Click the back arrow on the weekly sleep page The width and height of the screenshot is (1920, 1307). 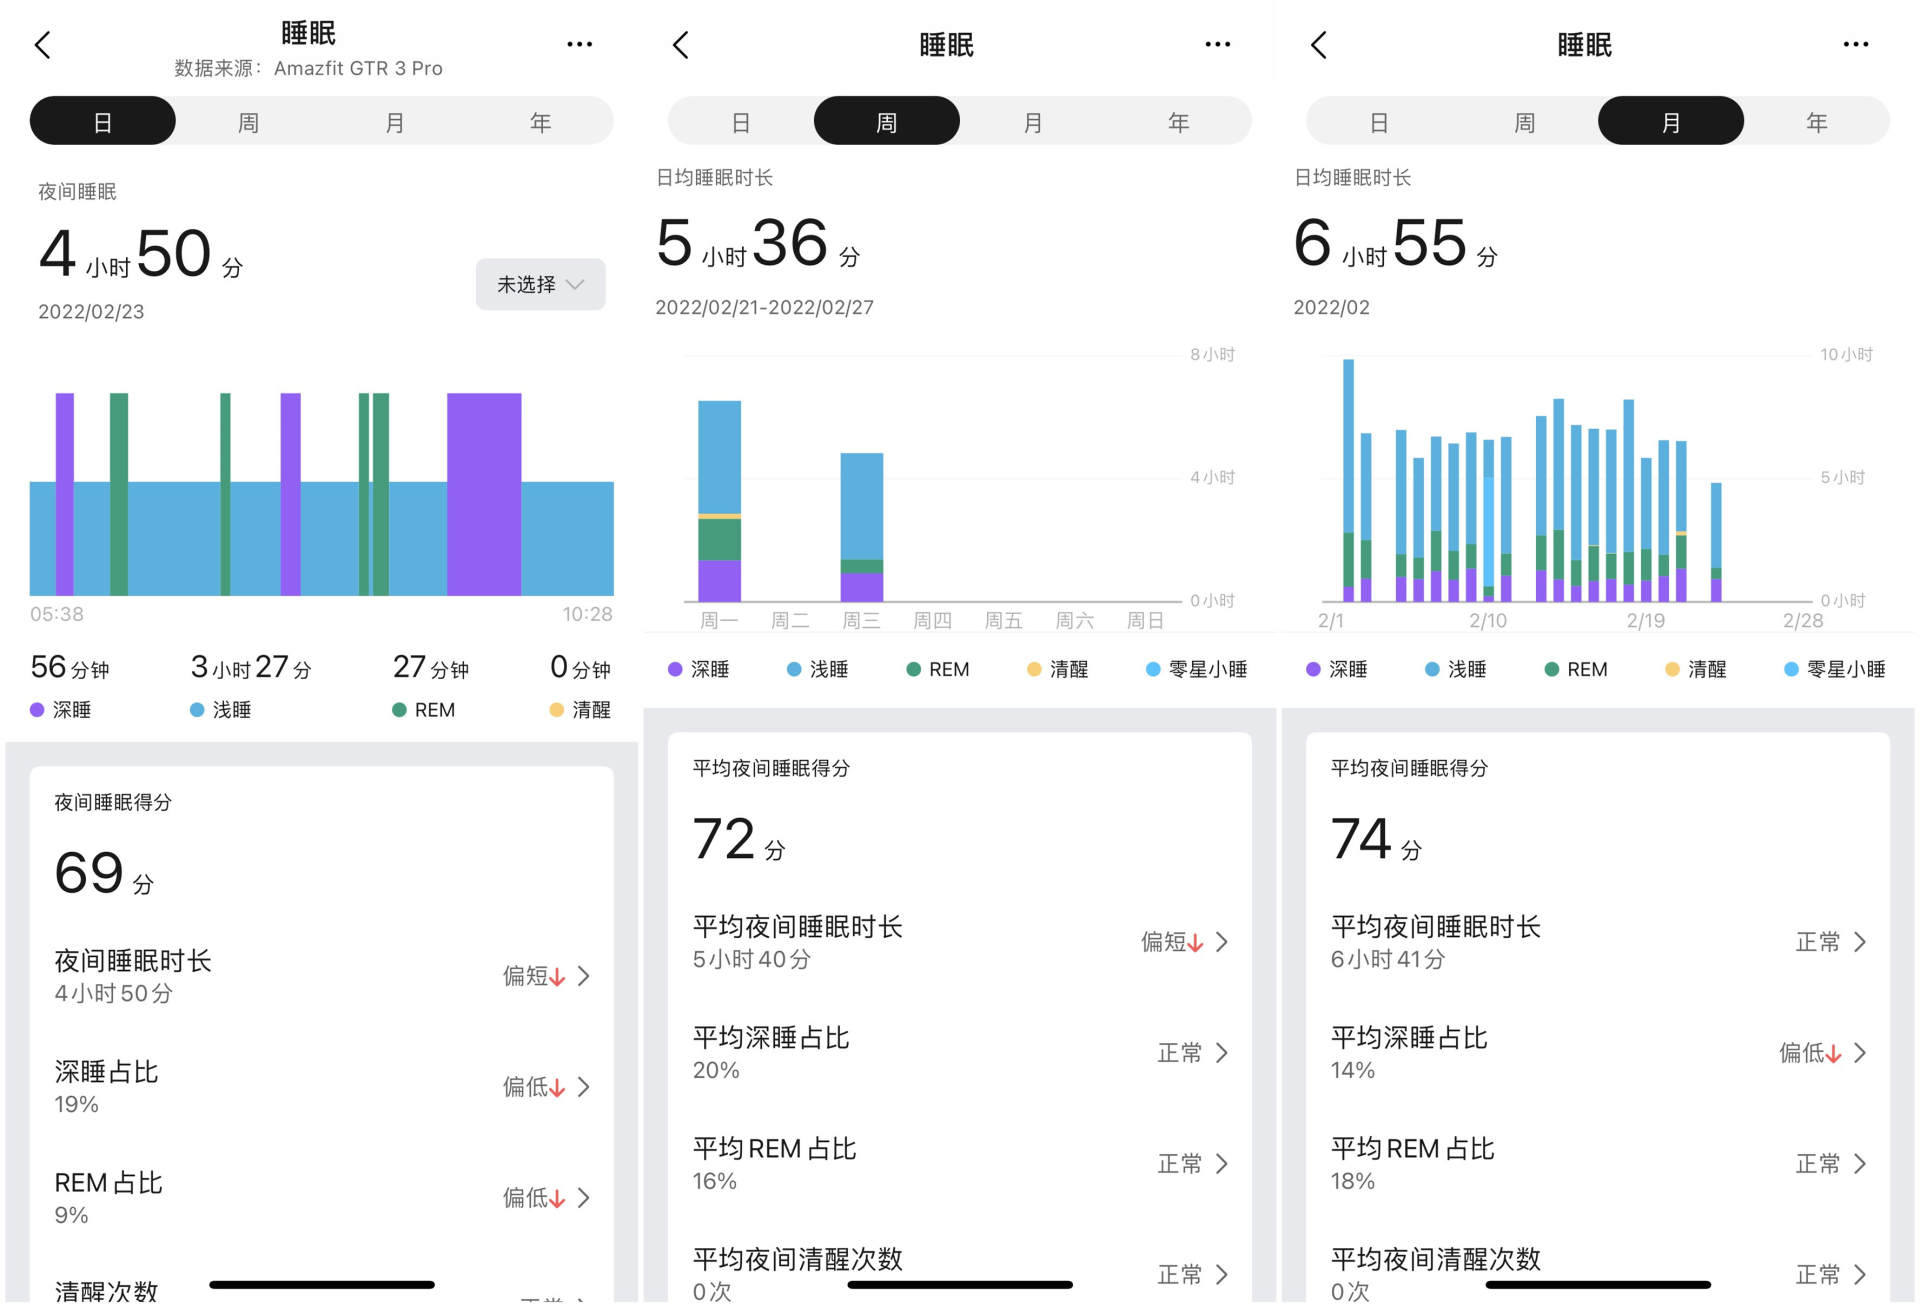[681, 44]
